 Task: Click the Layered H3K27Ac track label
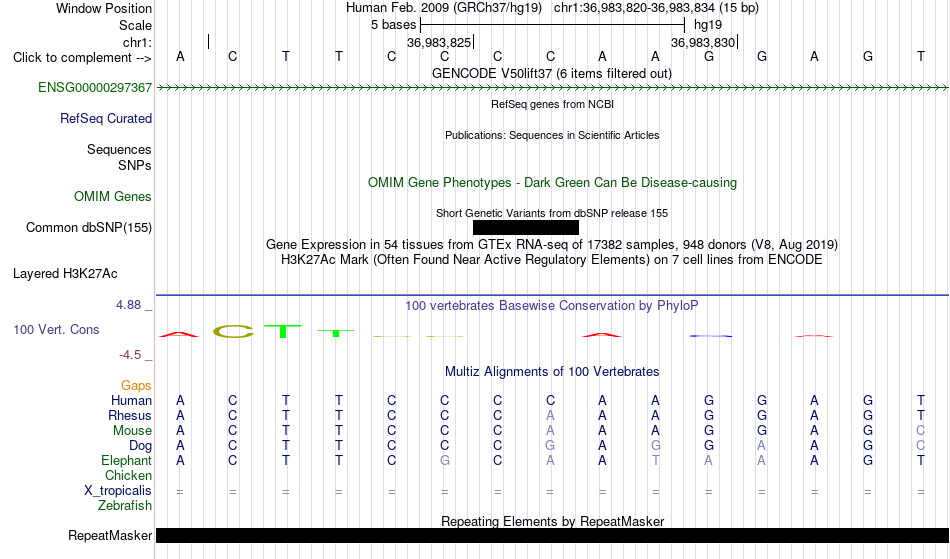(65, 274)
